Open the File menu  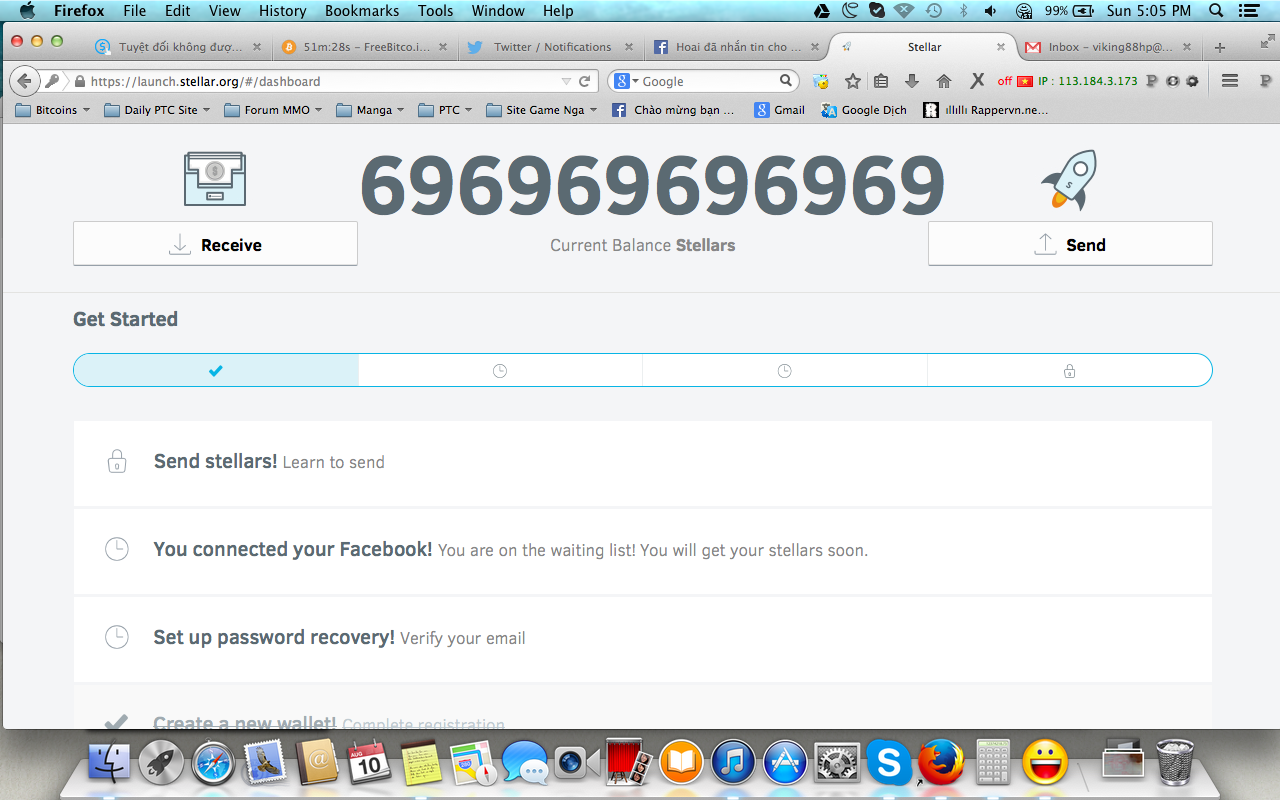135,11
